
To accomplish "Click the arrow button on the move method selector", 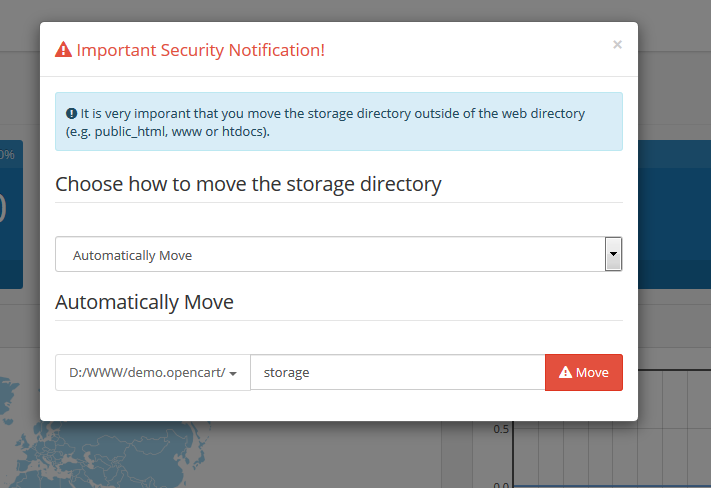I will tap(613, 254).
